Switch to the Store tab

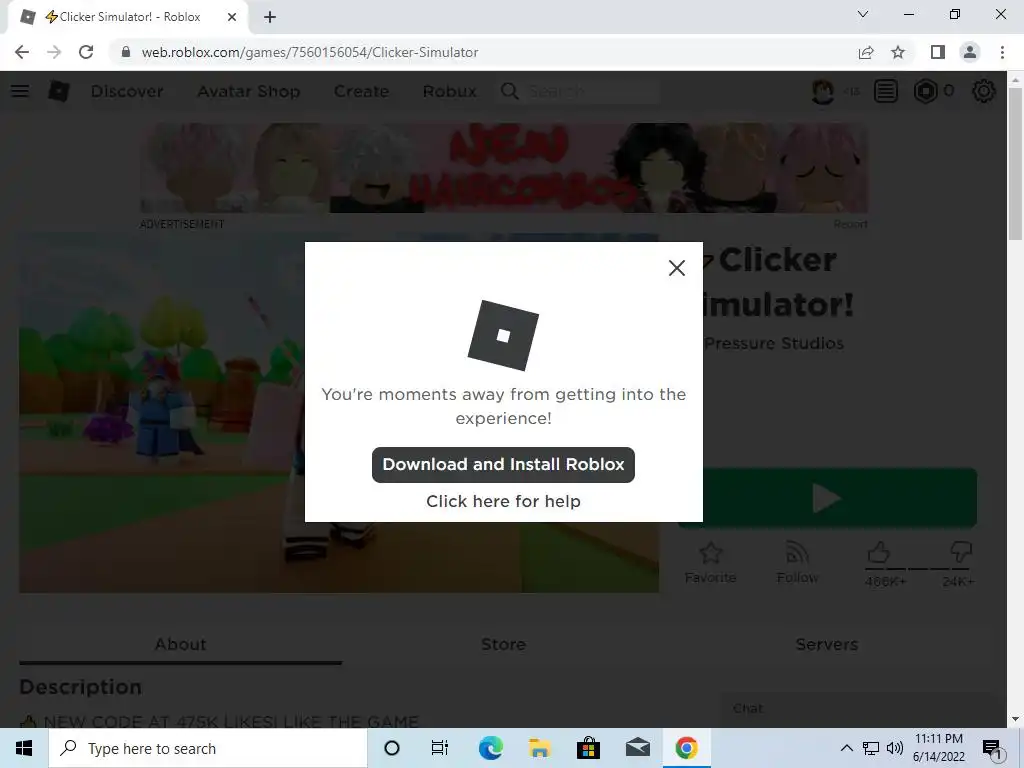(x=503, y=644)
